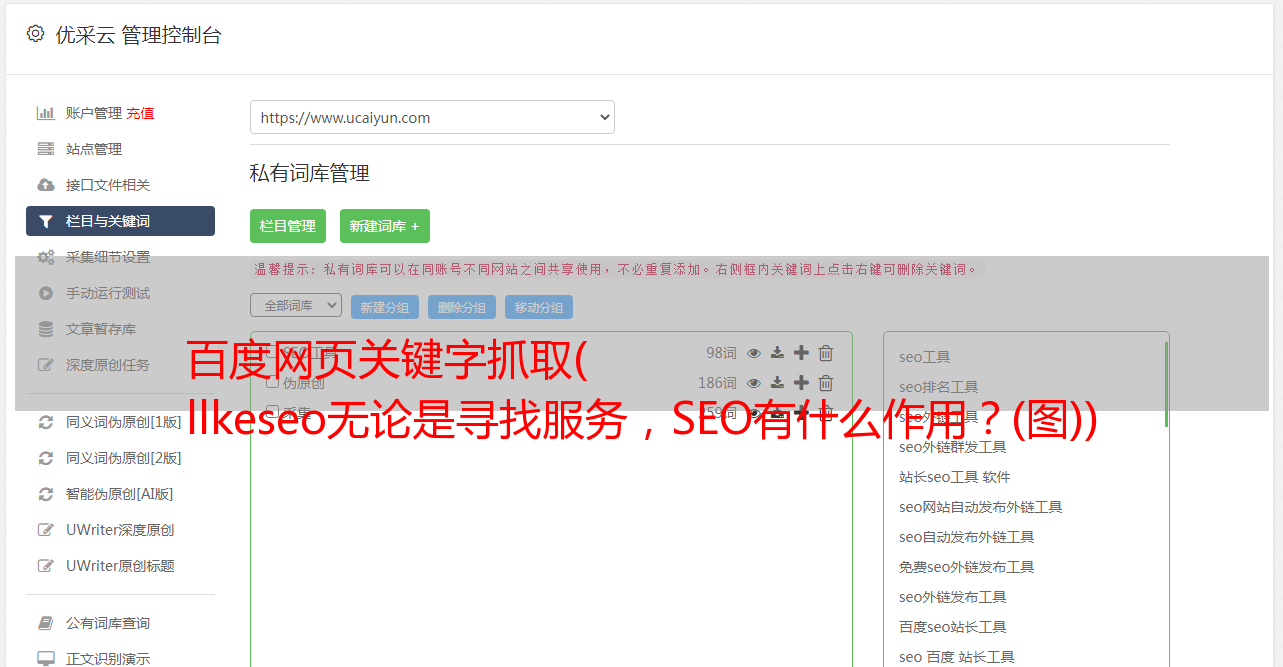Viewport: 1283px width, 667px height.
Task: Open 深度原创任务 sidebar item
Action: coord(108,365)
